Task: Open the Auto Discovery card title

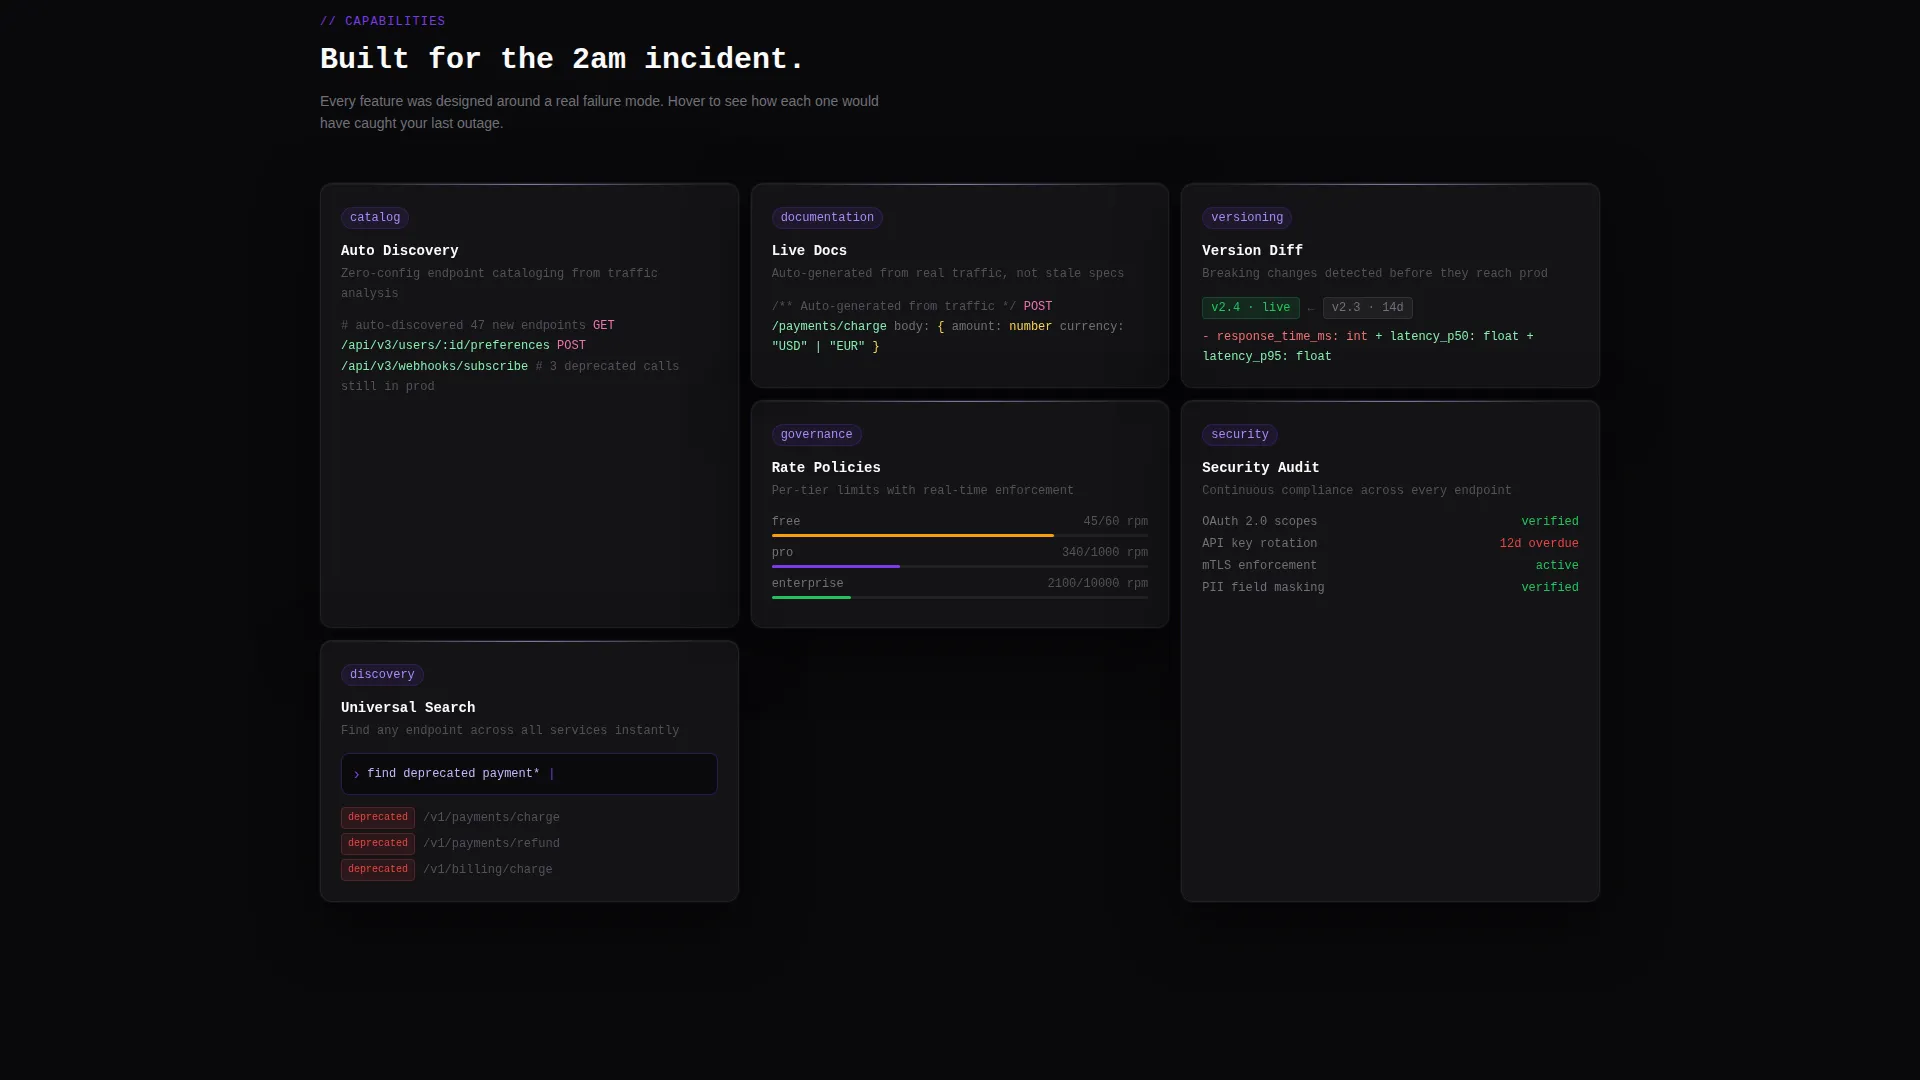Action: [x=399, y=251]
